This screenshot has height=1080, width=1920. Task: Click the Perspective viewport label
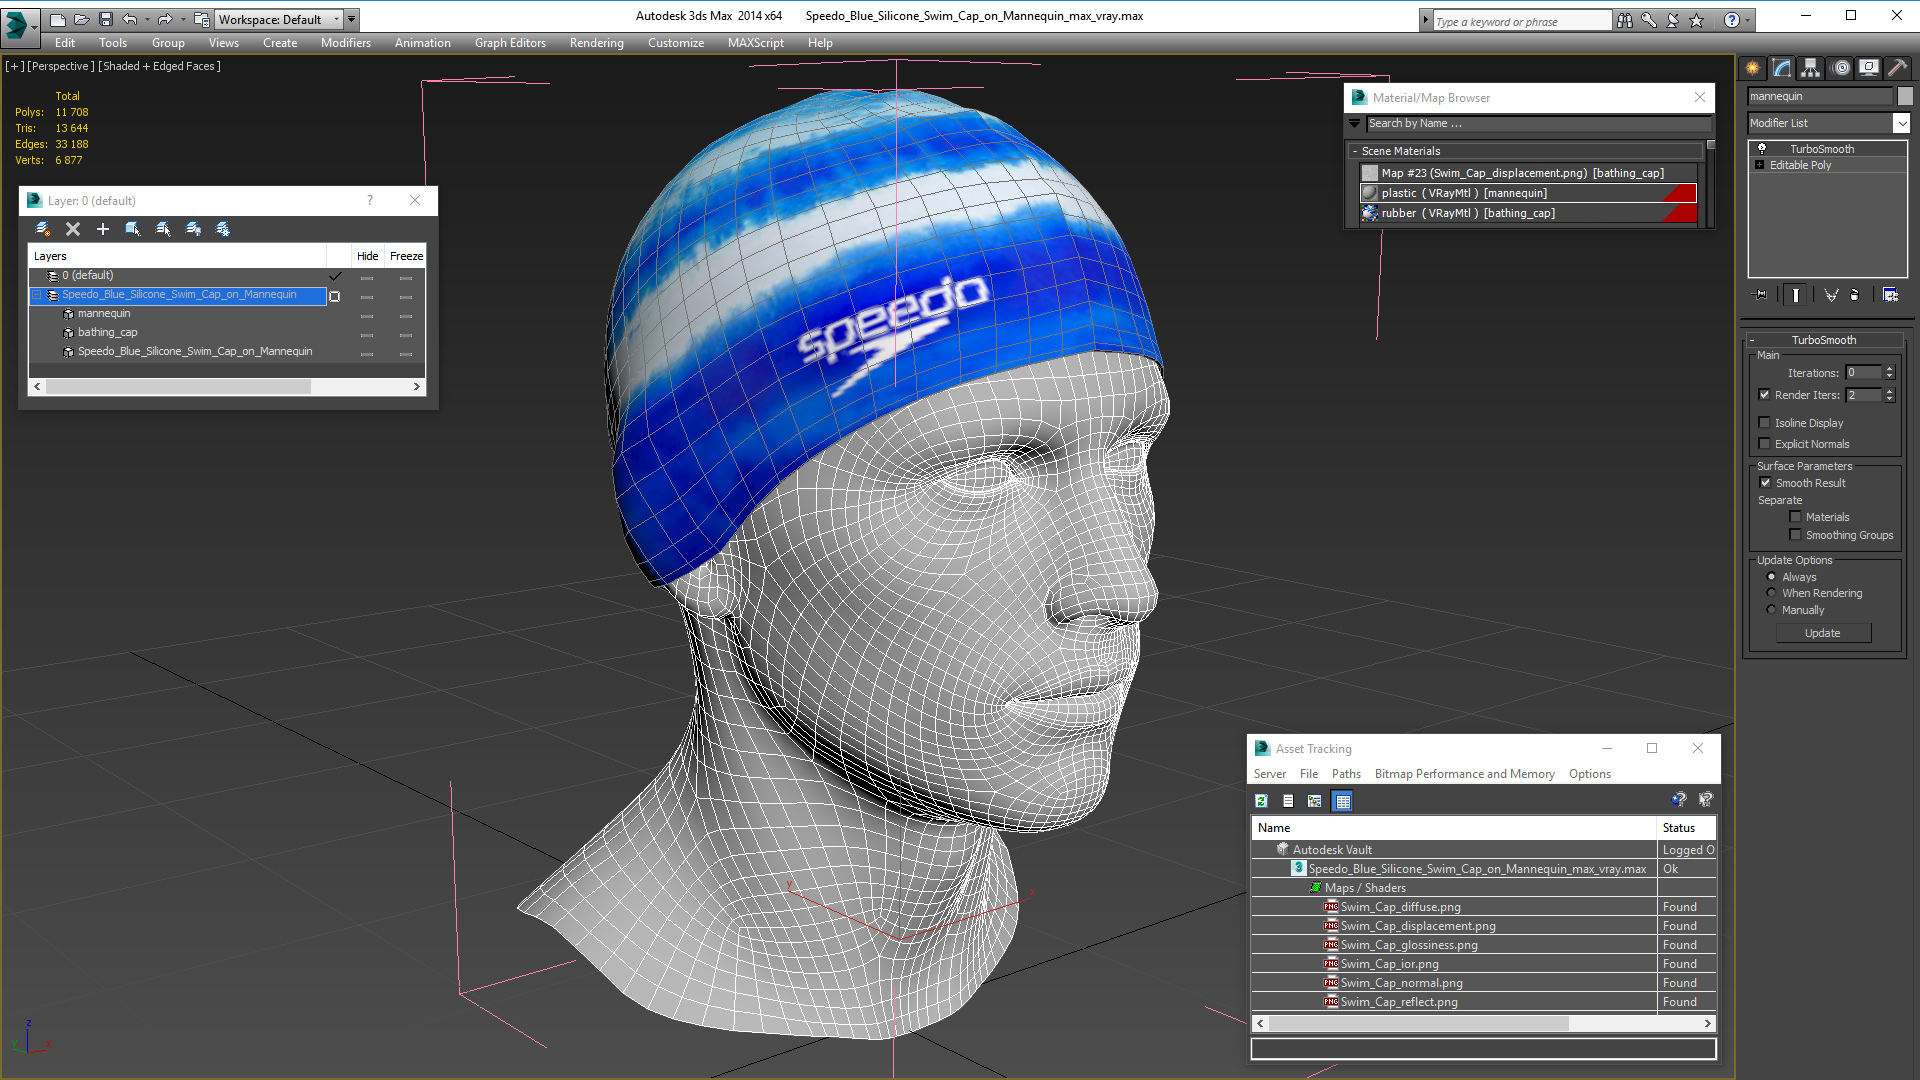[x=60, y=66]
